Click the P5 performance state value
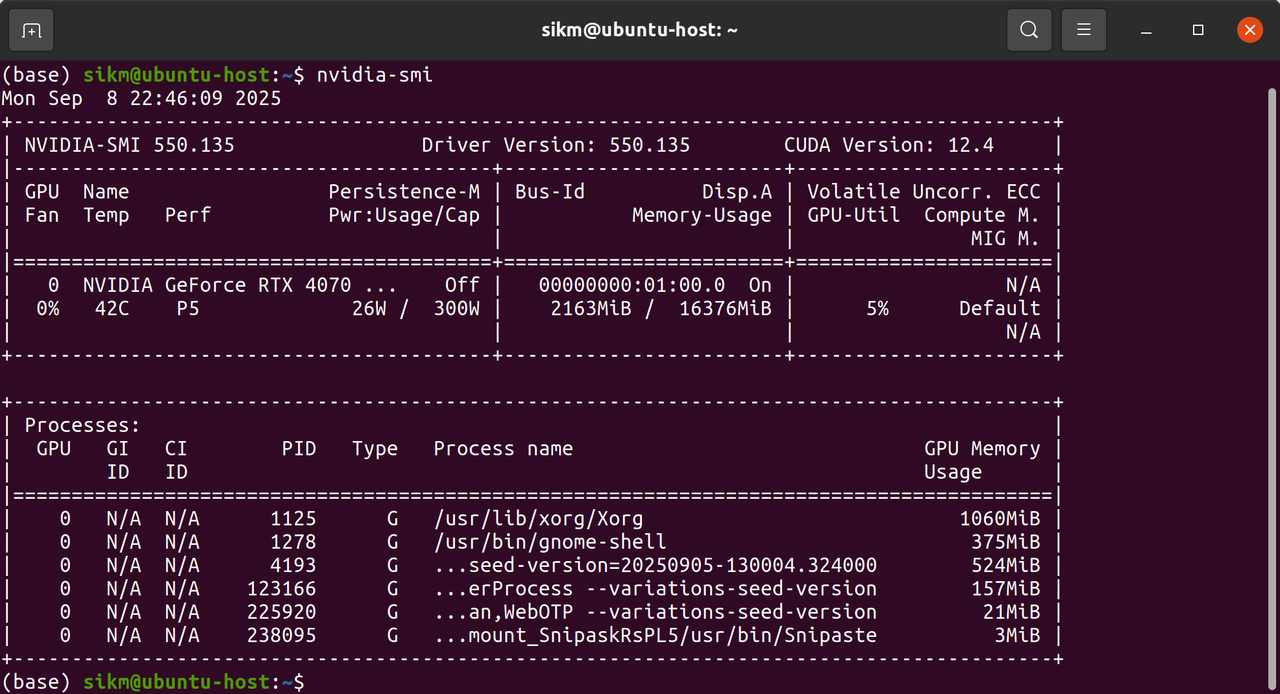 pos(188,308)
